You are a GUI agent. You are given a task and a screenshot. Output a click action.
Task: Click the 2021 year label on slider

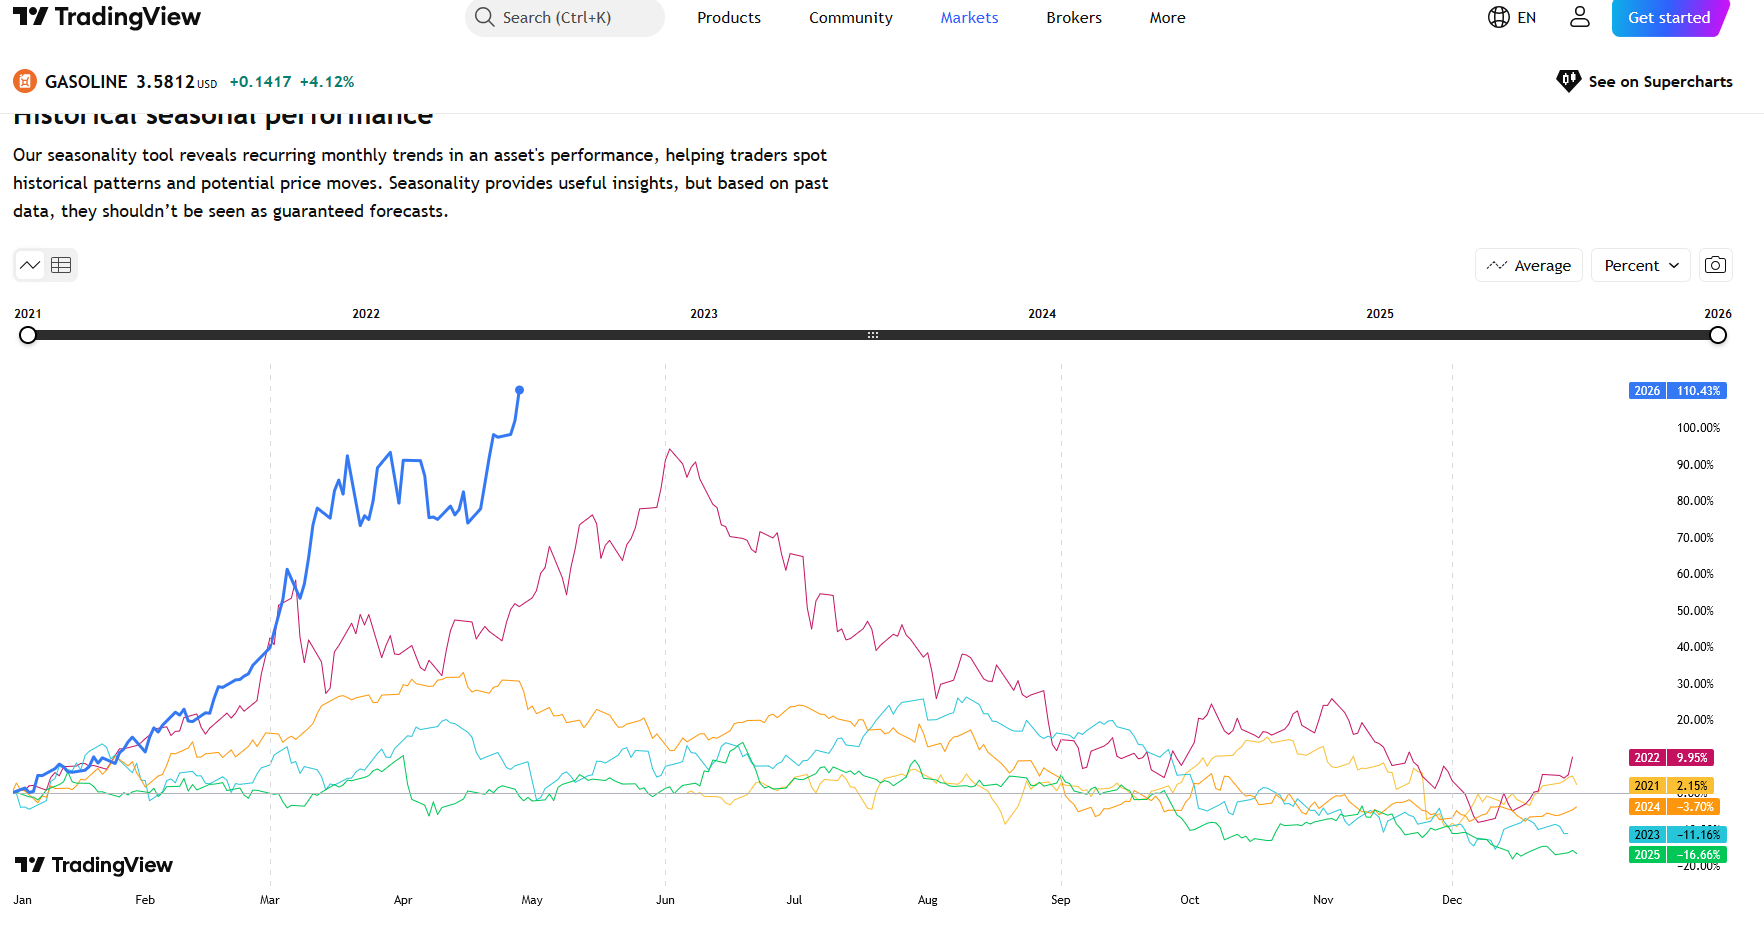[28, 313]
